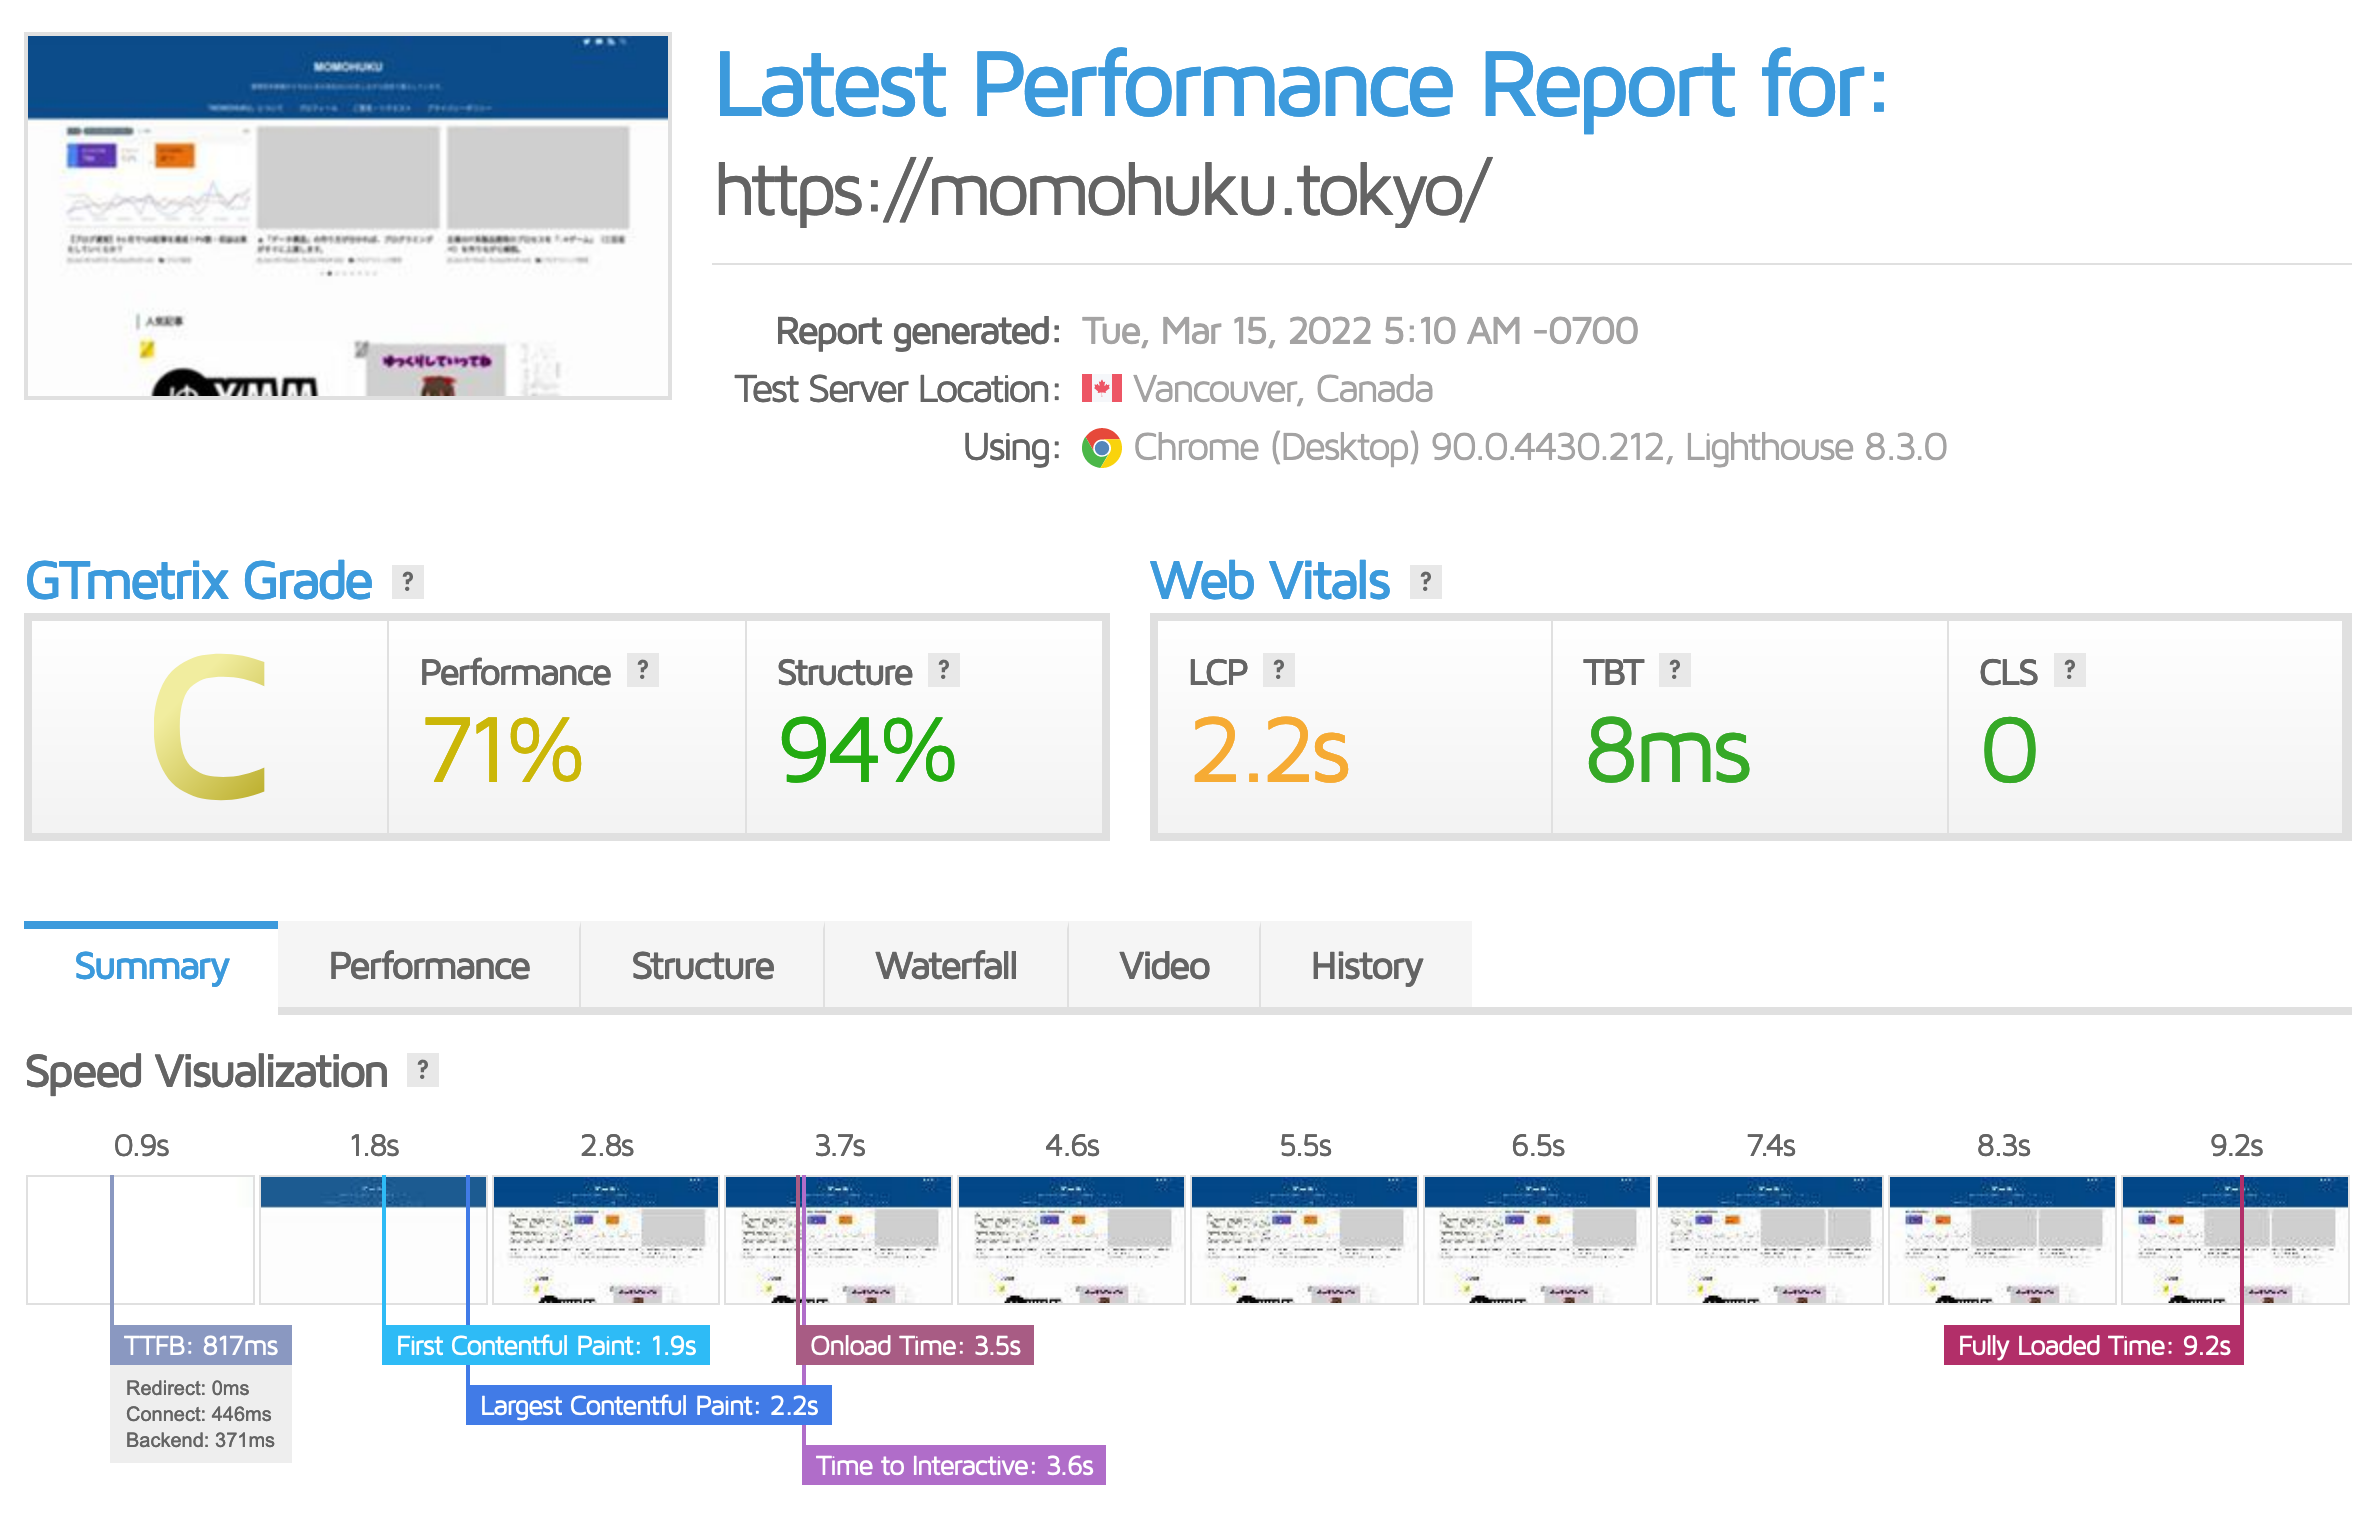Viewport: 2380px width, 1514px height.
Task: Click the CLS help question mark
Action: [2069, 669]
